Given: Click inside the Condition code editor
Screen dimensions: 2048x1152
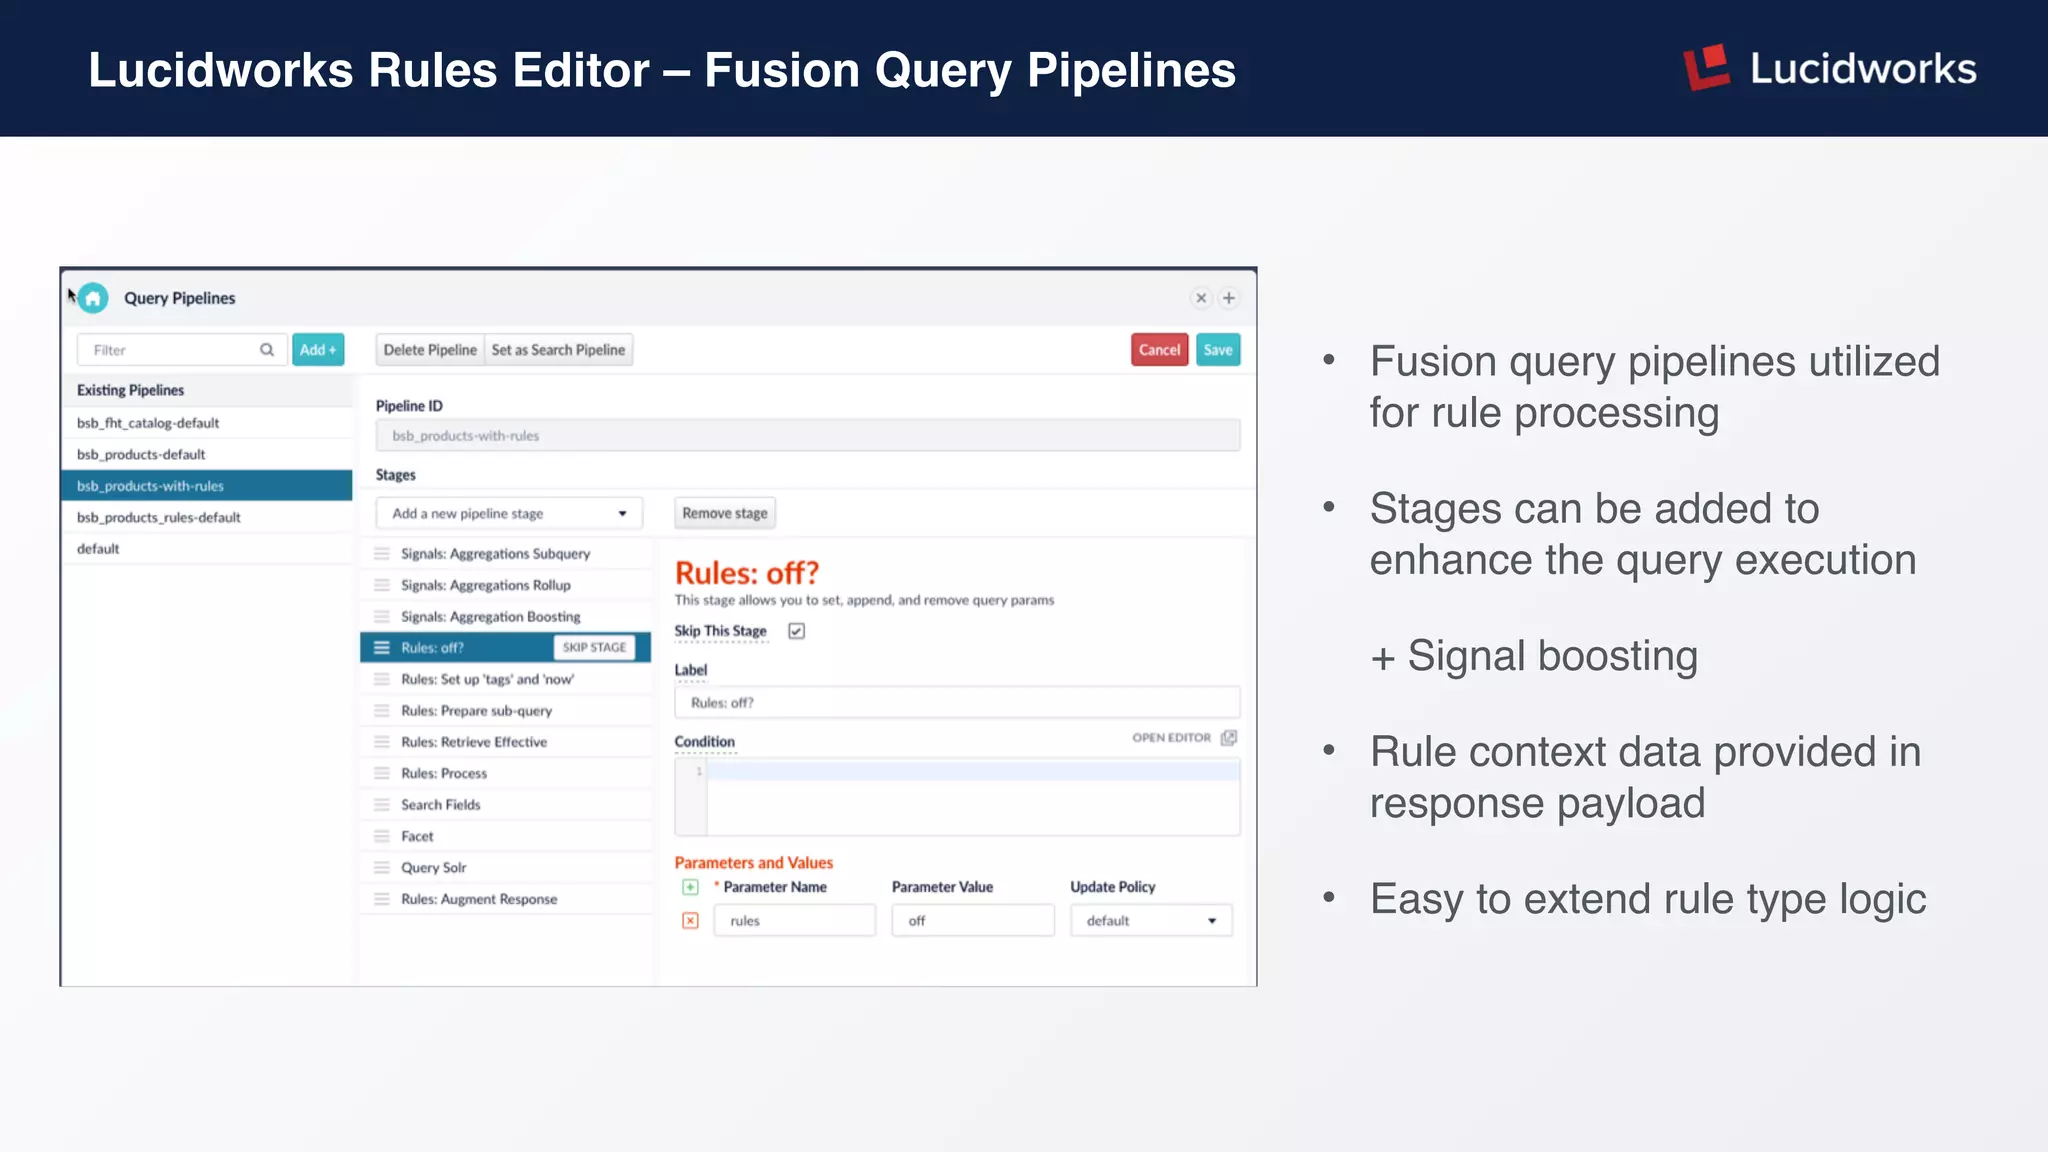Looking at the screenshot, I should tap(957, 797).
